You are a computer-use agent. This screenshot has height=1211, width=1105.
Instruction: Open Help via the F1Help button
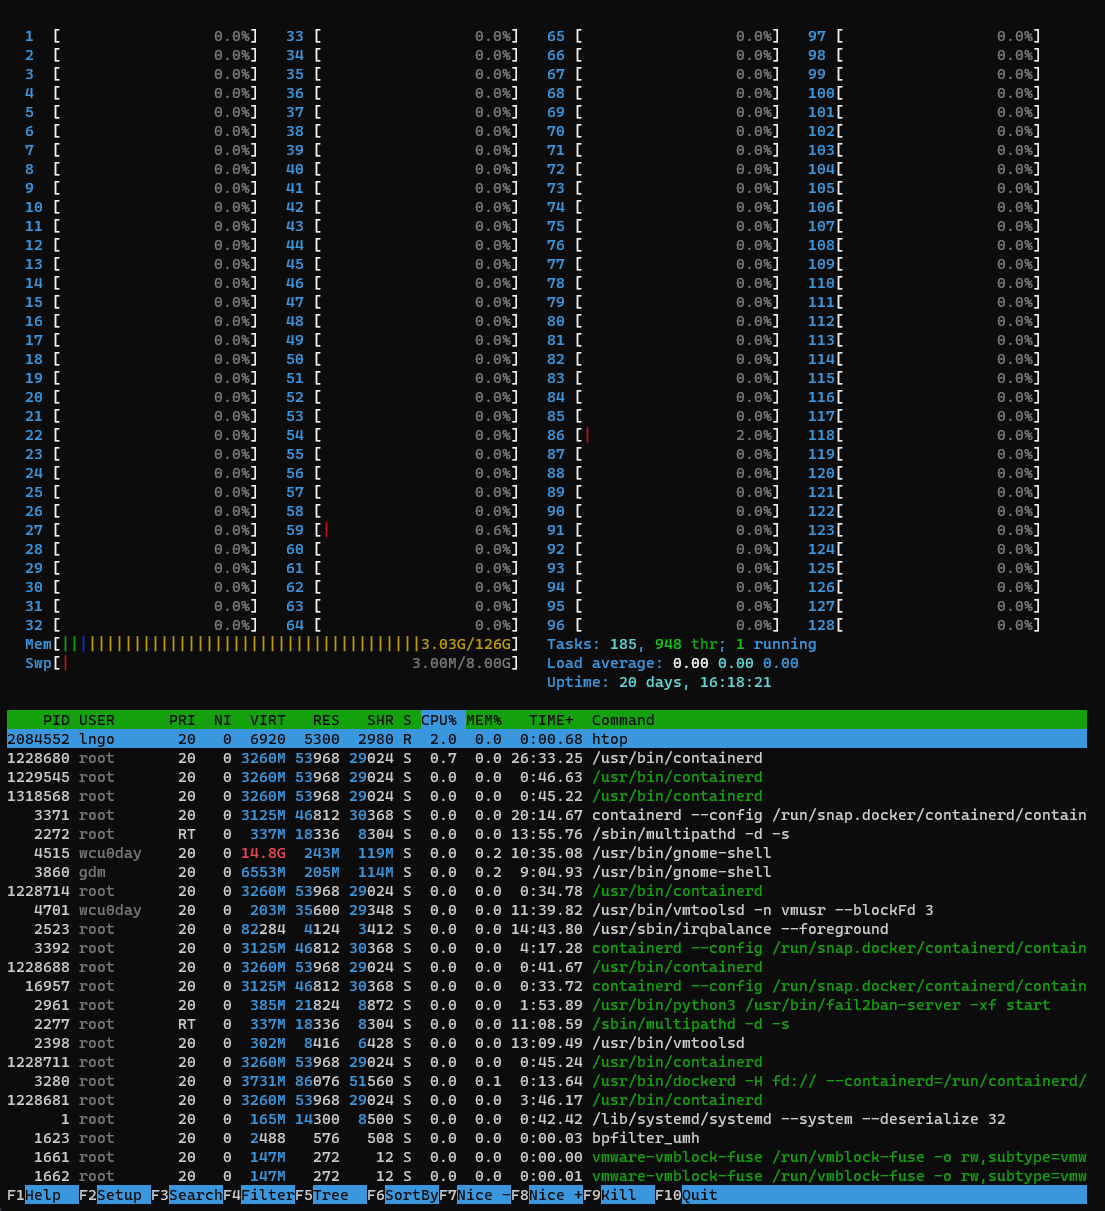[x=30, y=1194]
